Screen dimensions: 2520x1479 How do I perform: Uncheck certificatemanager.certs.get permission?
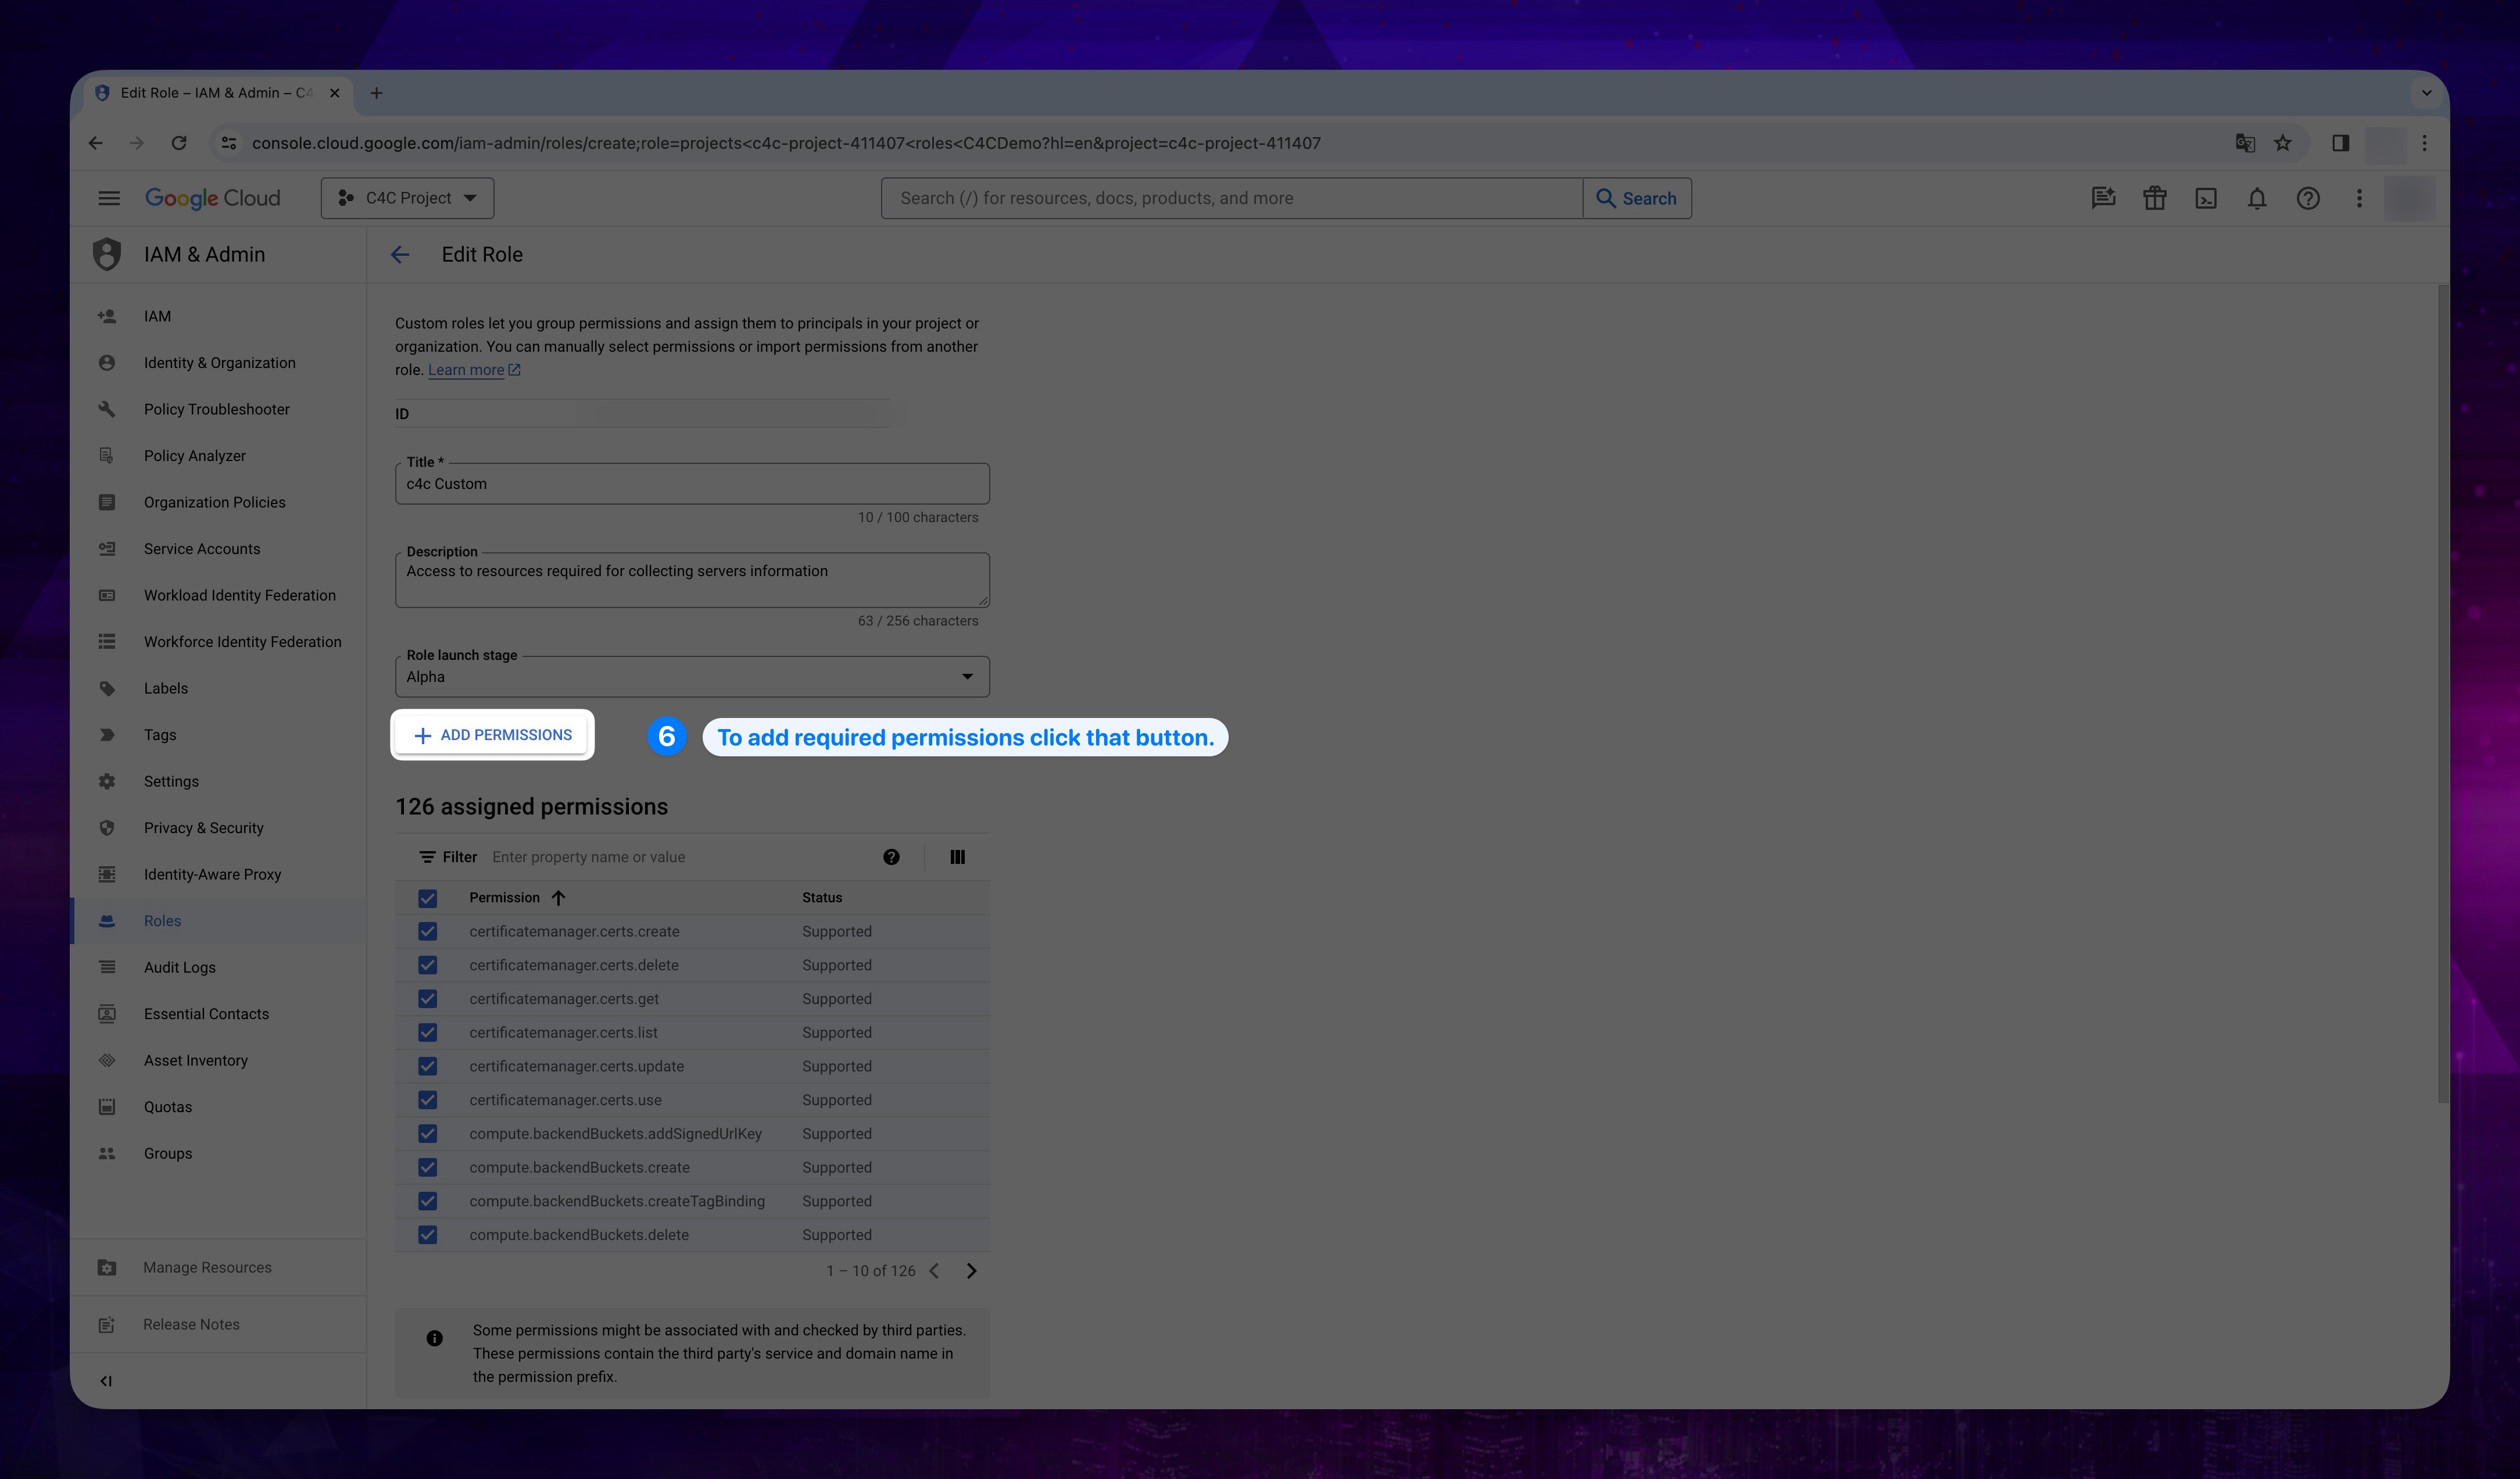(427, 999)
